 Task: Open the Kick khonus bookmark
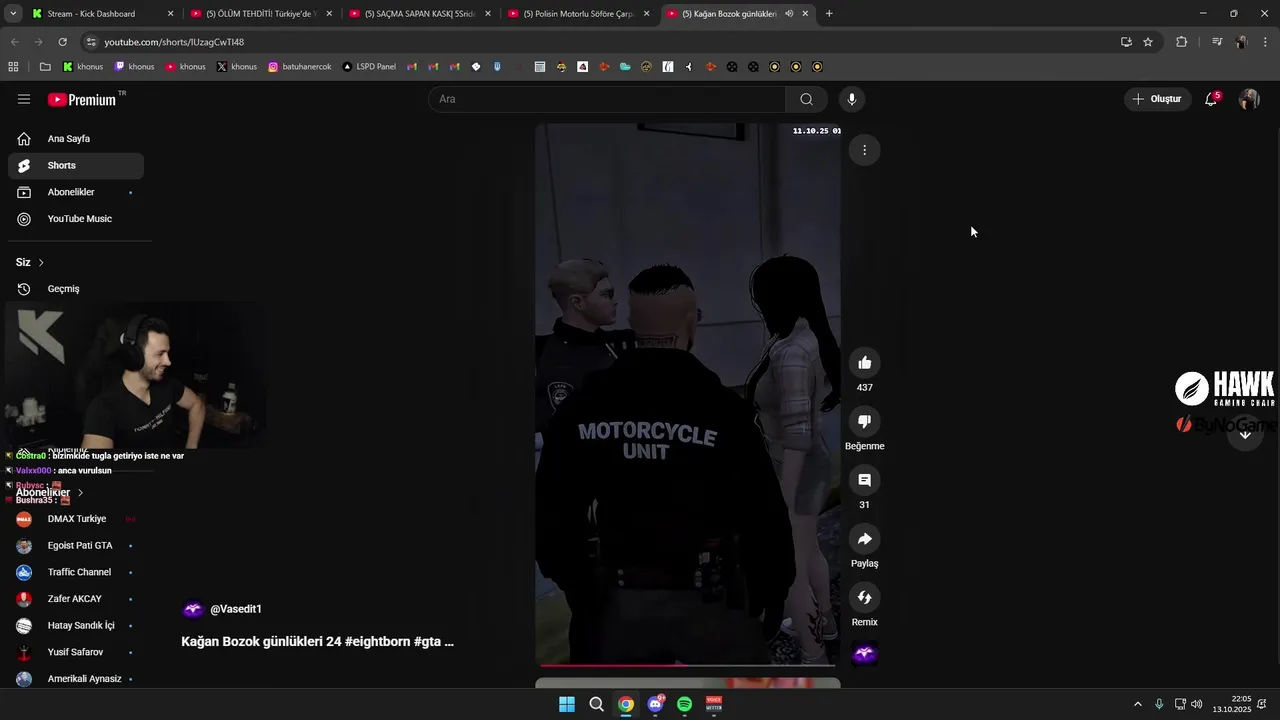[83, 67]
